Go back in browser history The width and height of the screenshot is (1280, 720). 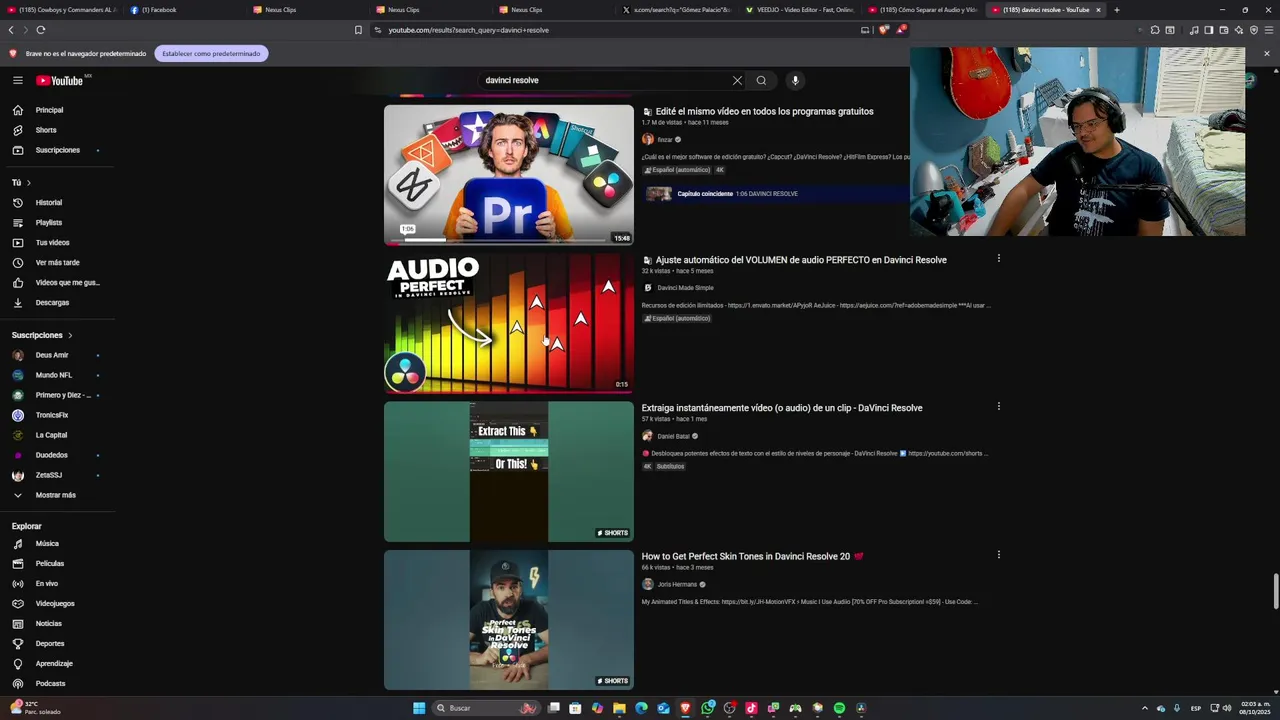tap(11, 30)
